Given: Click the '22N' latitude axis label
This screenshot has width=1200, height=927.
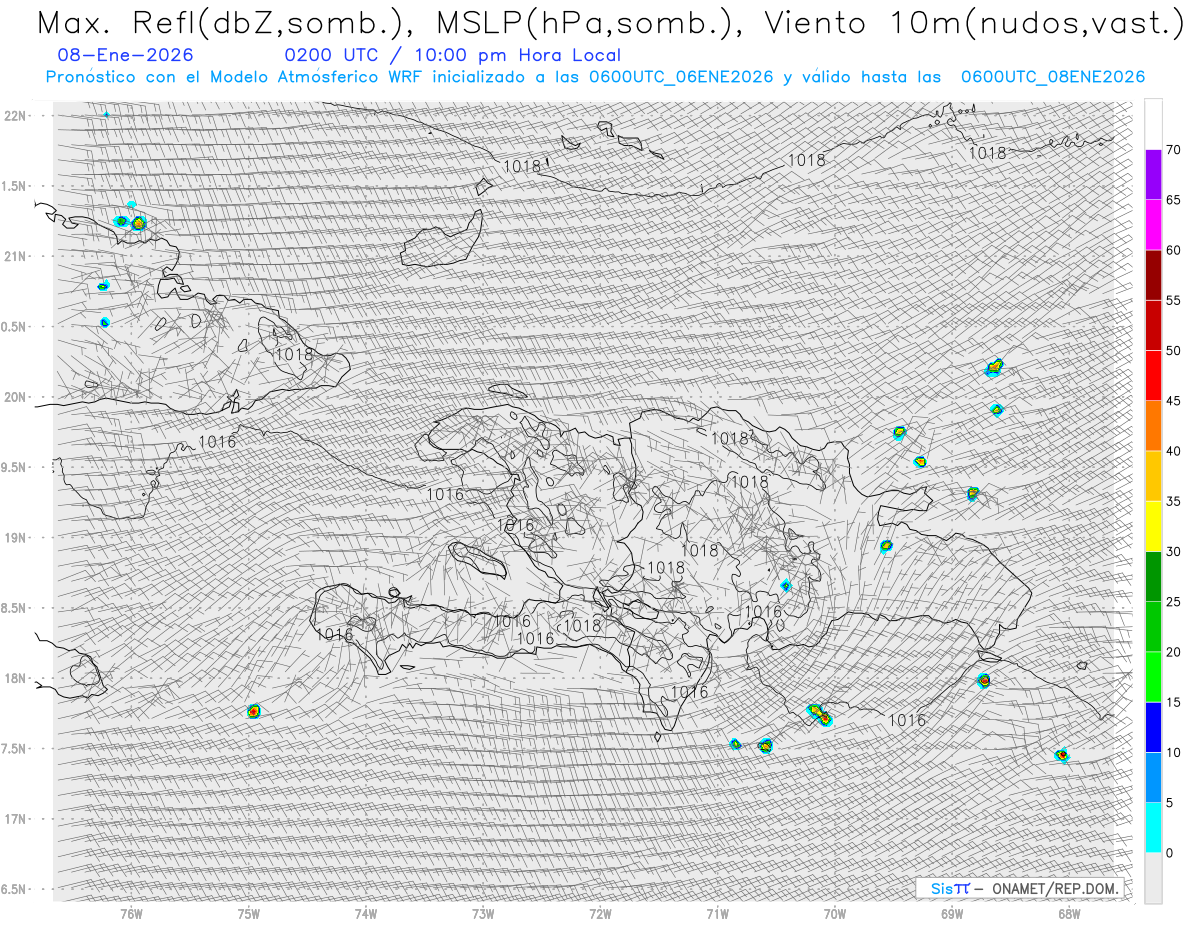Looking at the screenshot, I should click(x=14, y=115).
